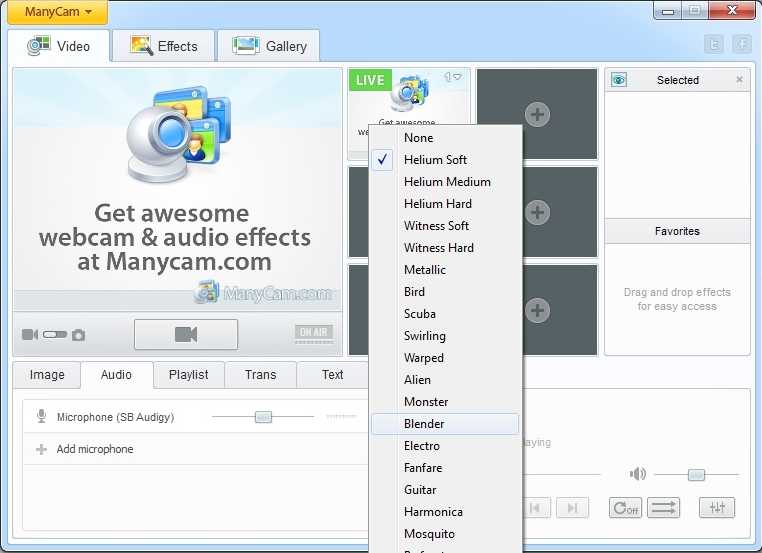Choose the Harmonica voice effect
This screenshot has height=553, width=762.
(x=445, y=512)
